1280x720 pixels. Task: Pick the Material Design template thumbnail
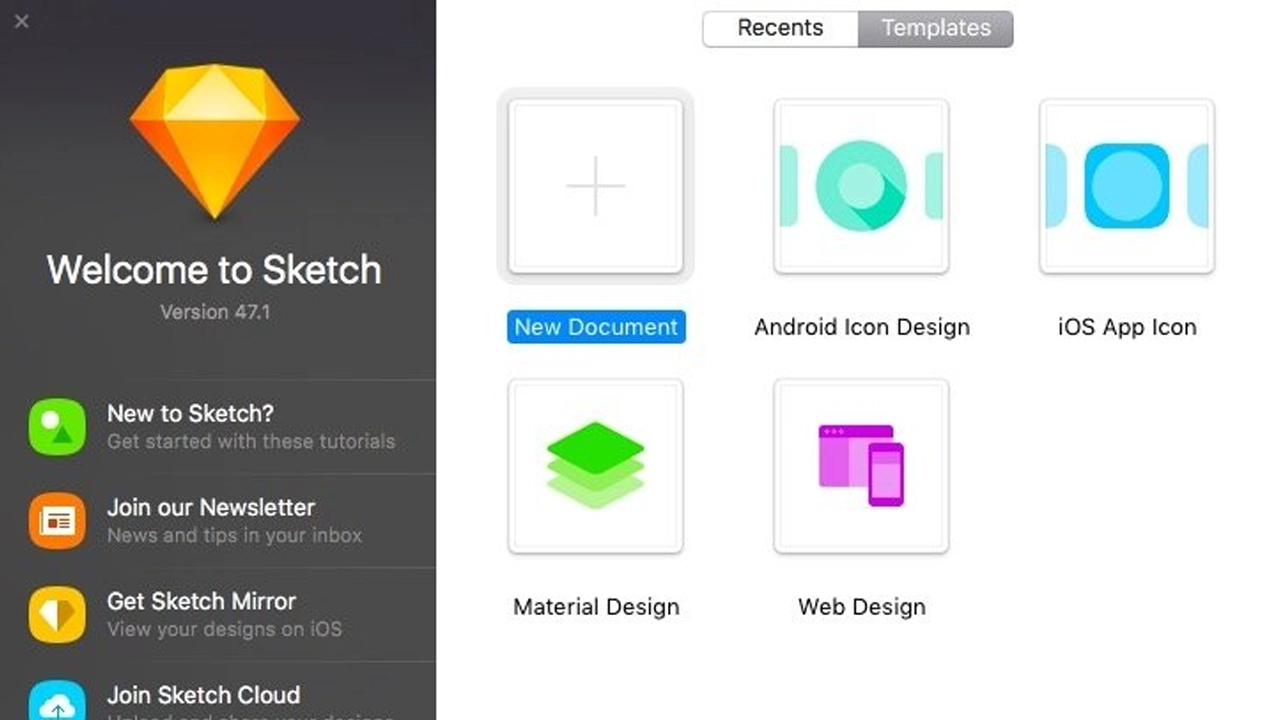[596, 466]
